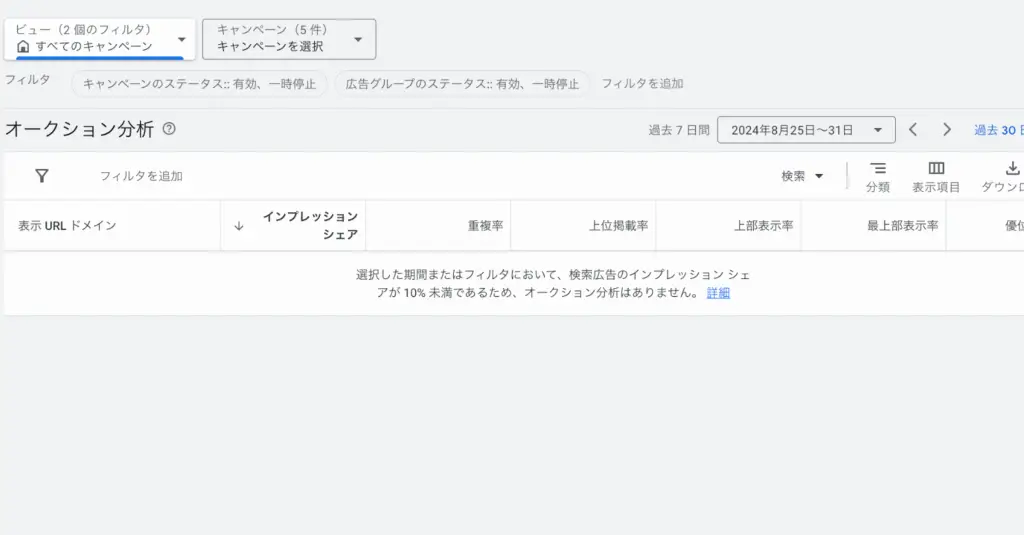Viewport: 1024px width, 535px height.
Task: Click the 詳細 link in the message
Action: (718, 293)
